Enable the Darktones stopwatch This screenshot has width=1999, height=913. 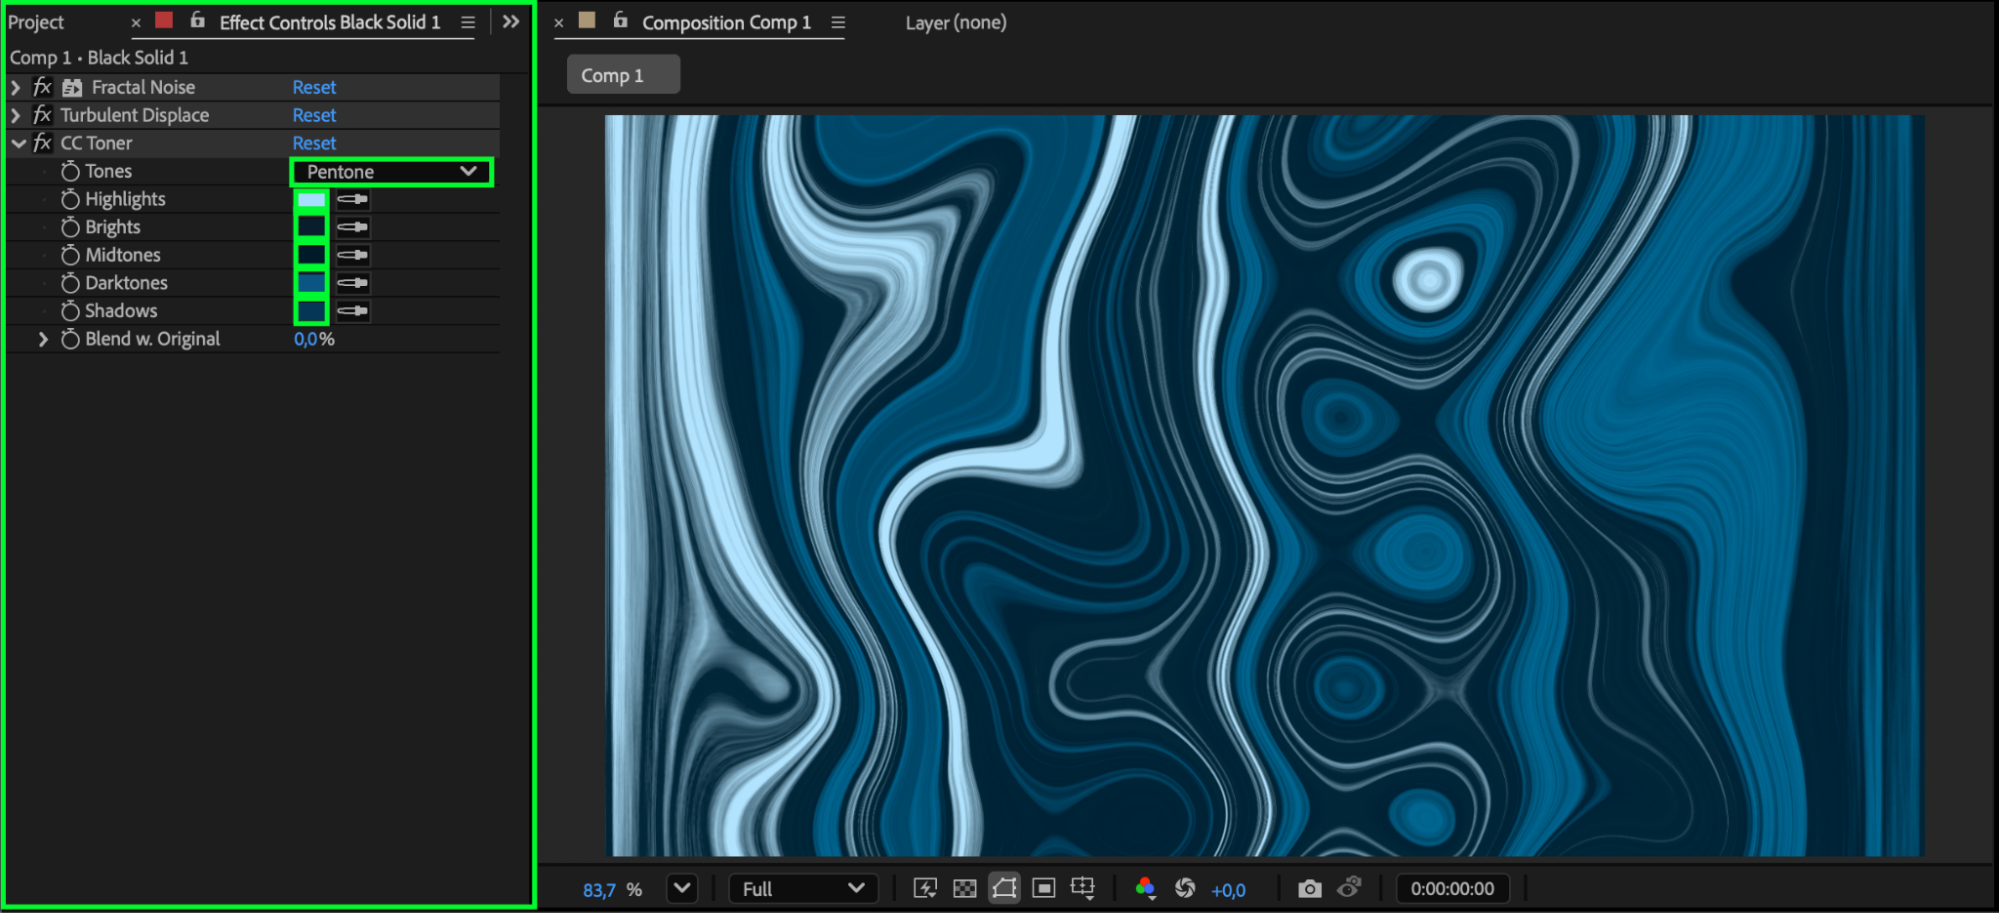(x=70, y=283)
